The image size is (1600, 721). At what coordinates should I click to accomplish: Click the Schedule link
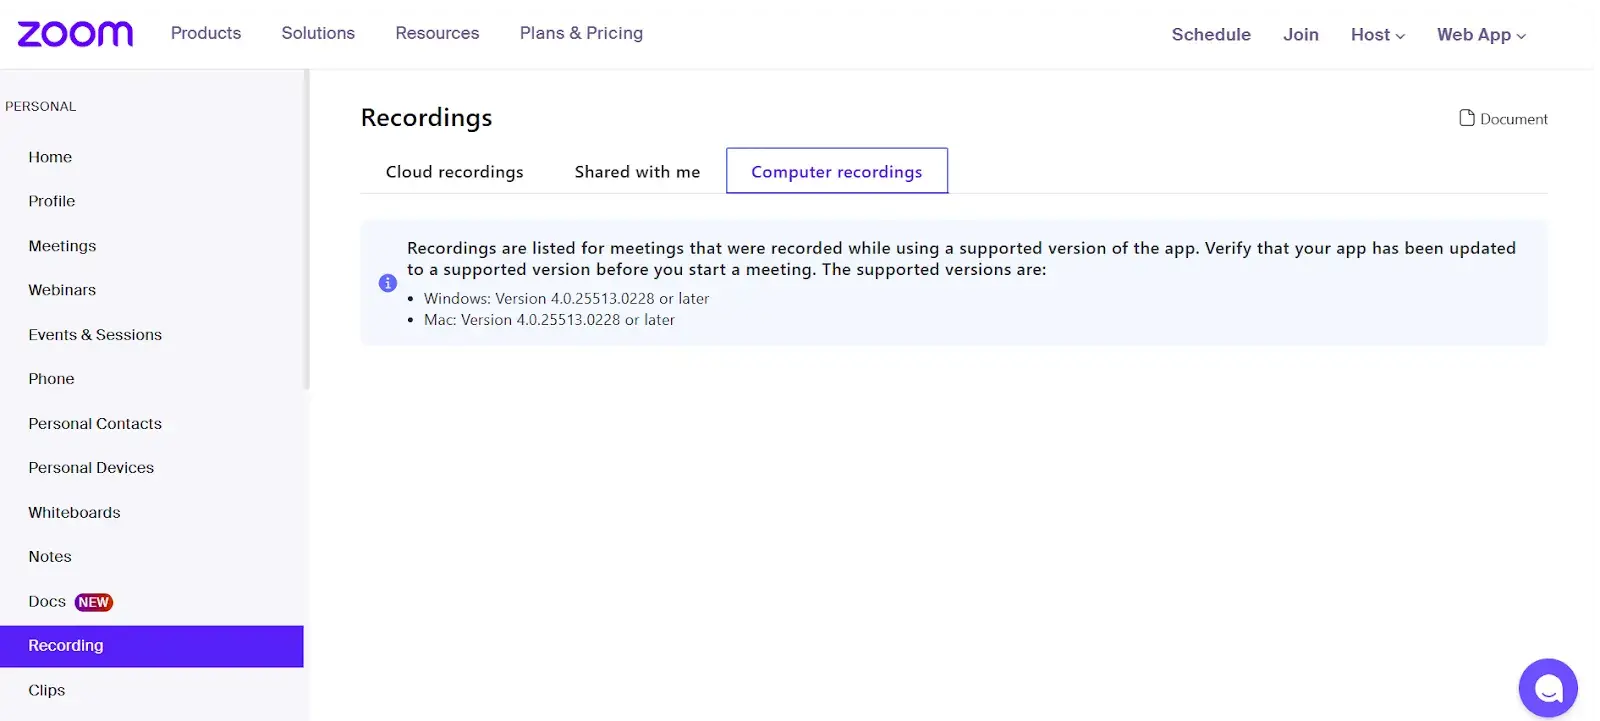1211,35
